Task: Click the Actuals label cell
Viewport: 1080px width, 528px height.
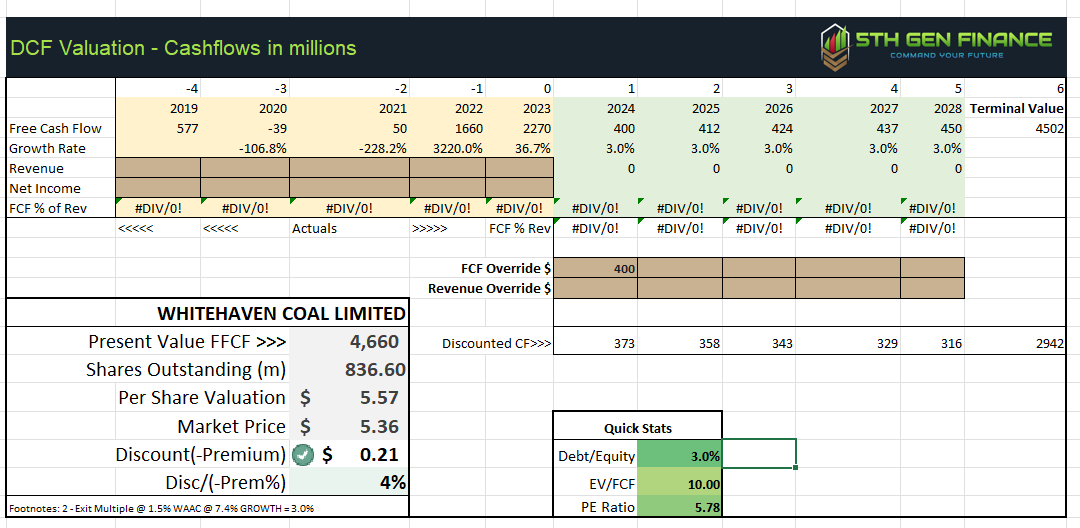Action: [349, 228]
